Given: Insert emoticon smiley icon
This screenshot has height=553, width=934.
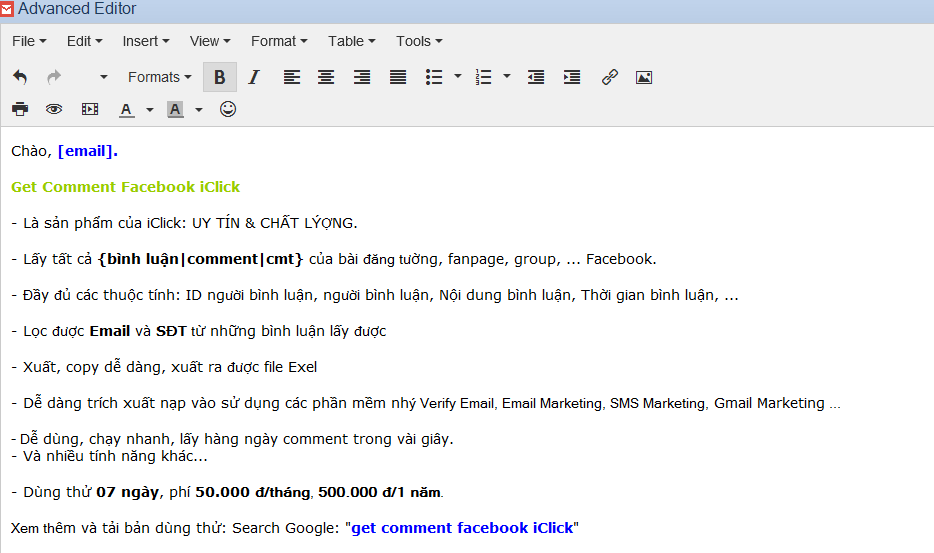Looking at the screenshot, I should 228,109.
